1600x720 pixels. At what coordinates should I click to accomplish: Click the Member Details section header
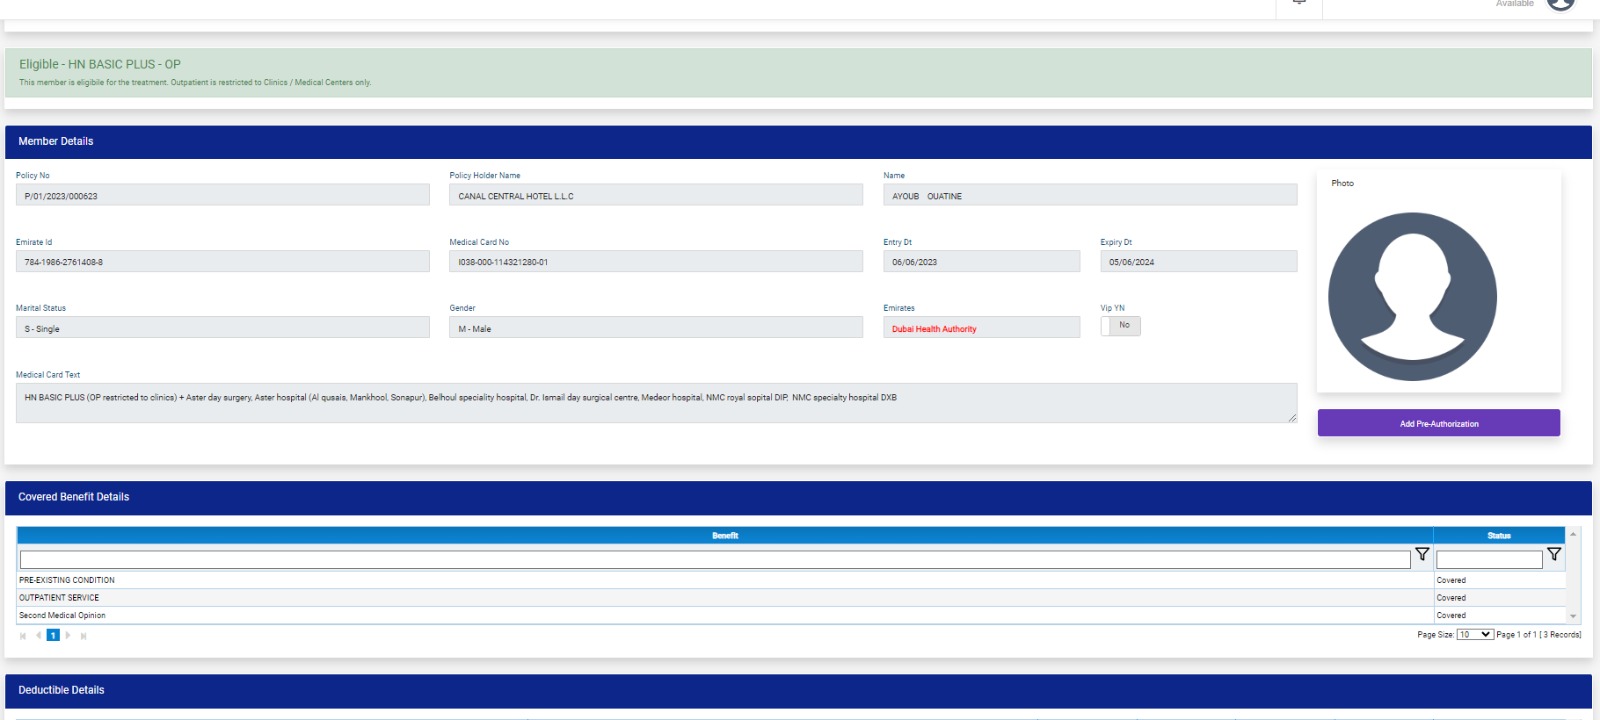pyautogui.click(x=798, y=142)
